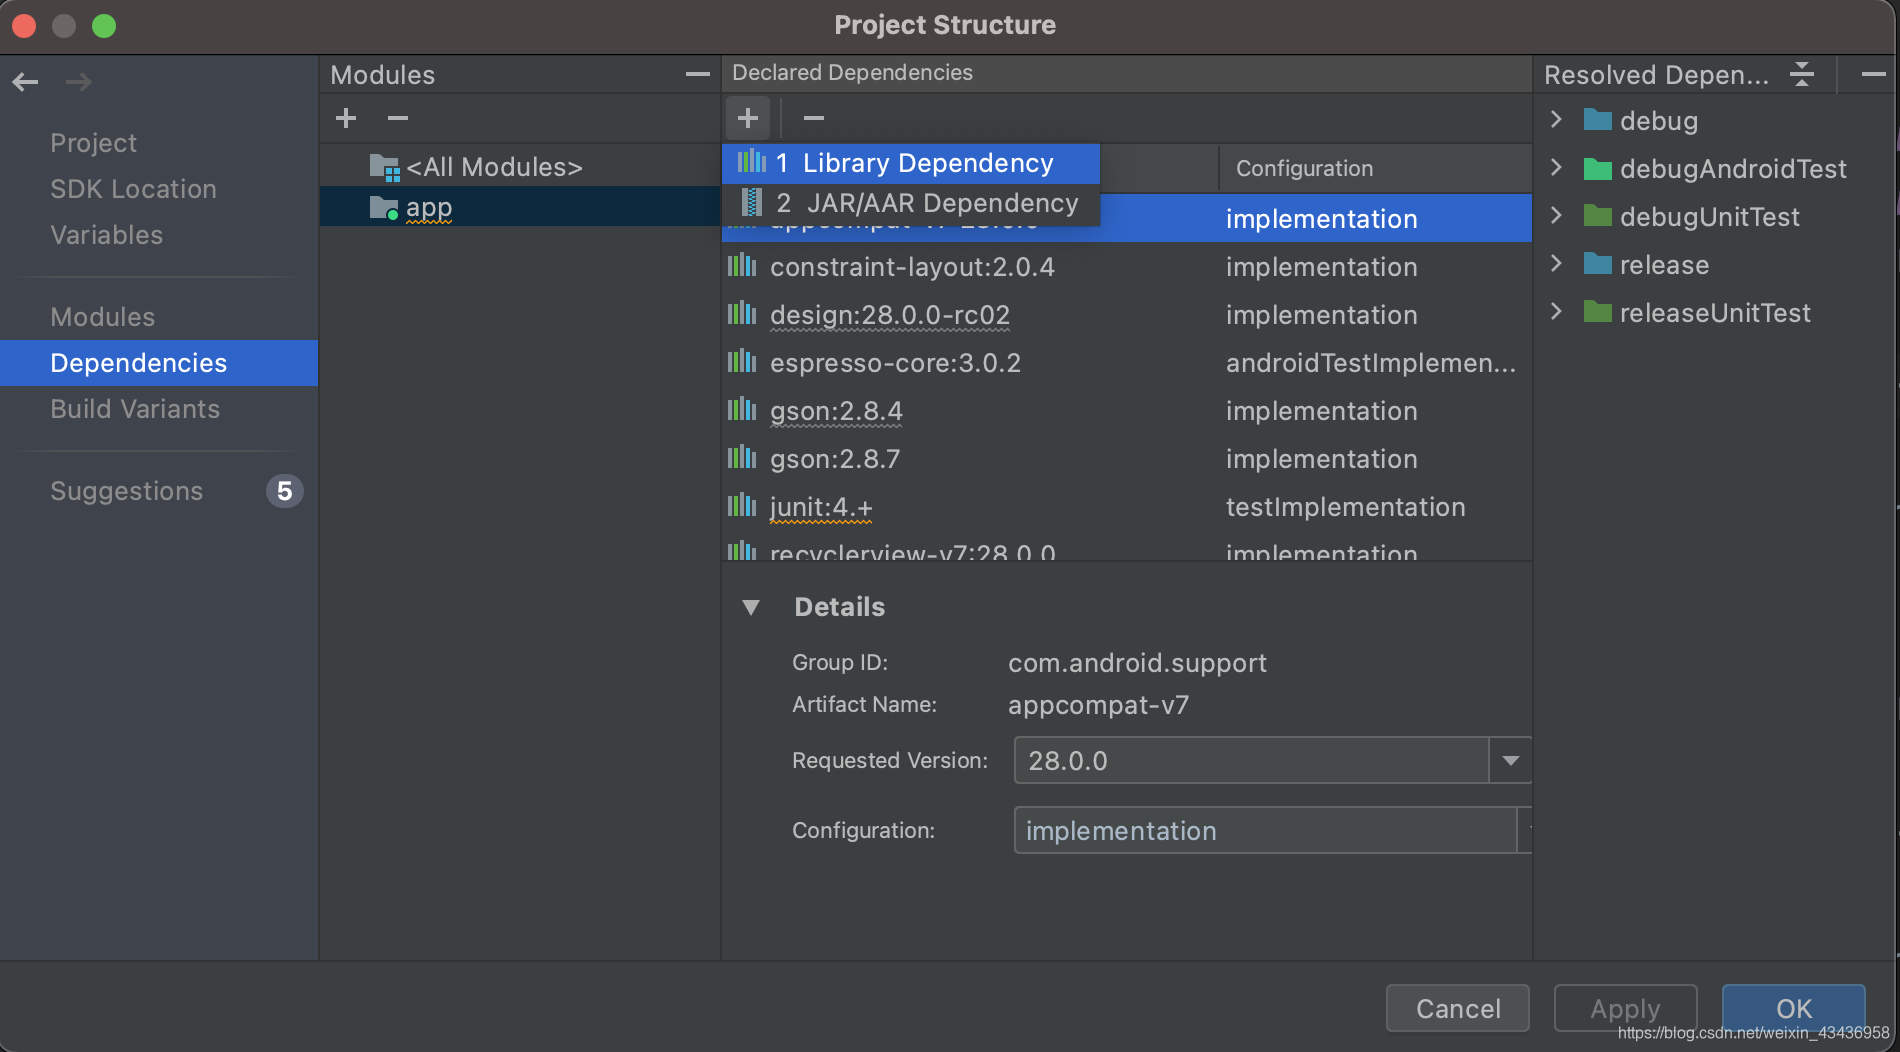
Task: Confirm with the OK button
Action: point(1793,1008)
